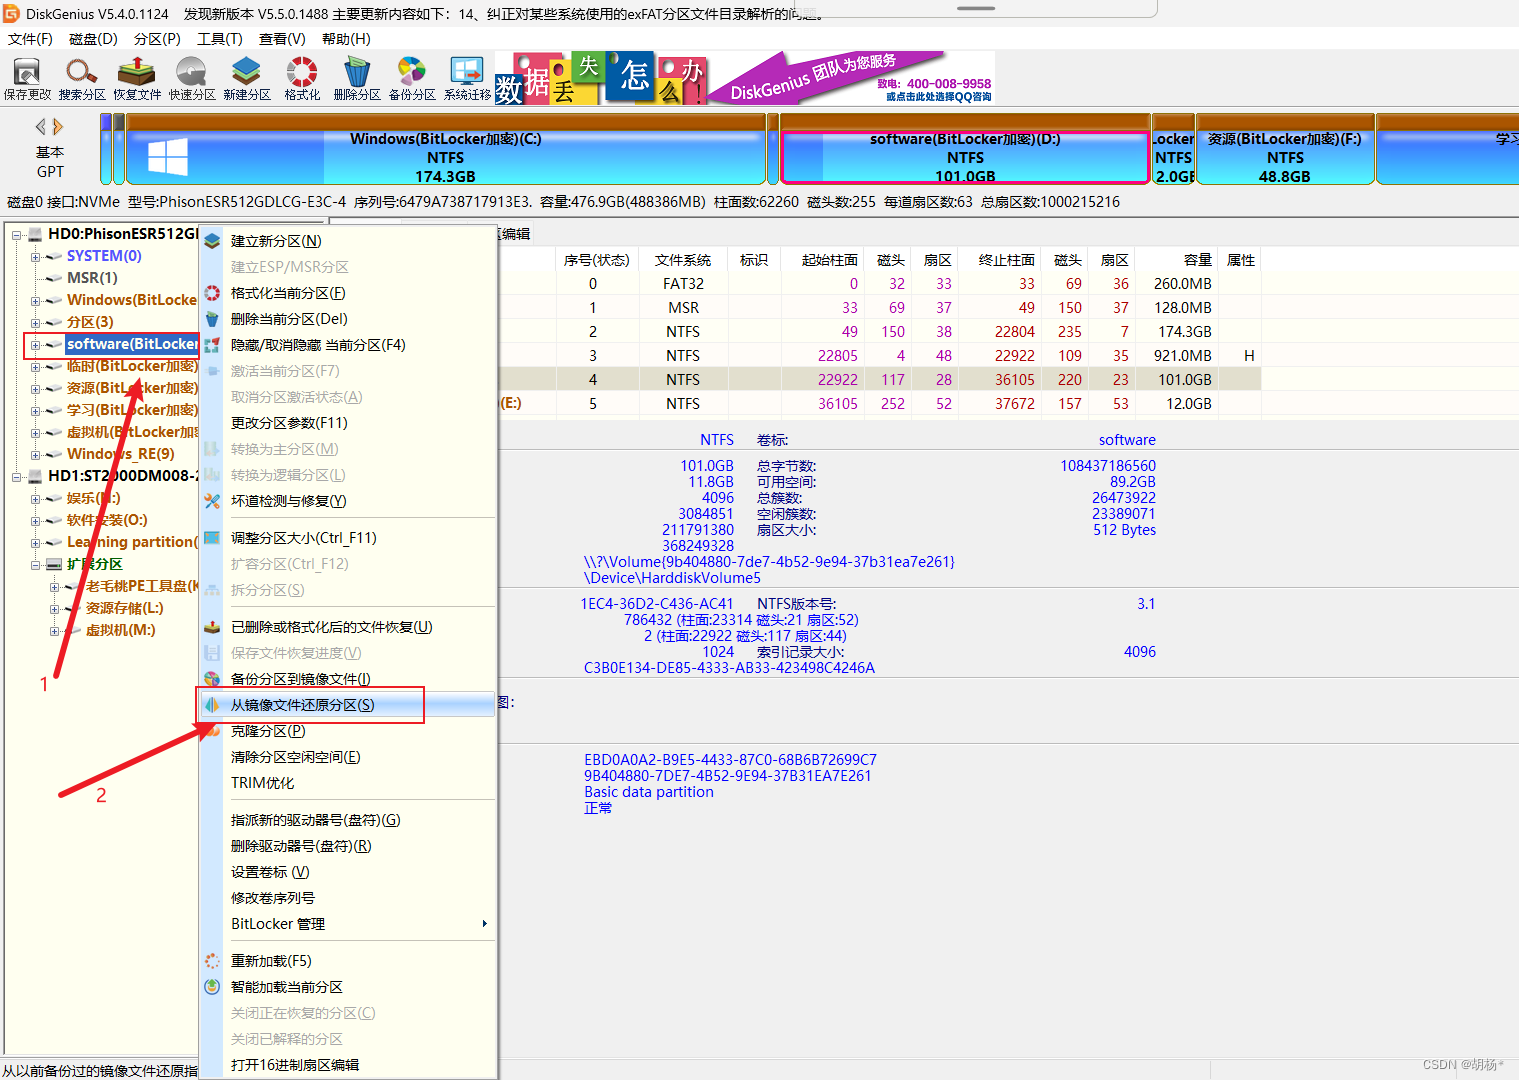The width and height of the screenshot is (1519, 1080).
Task: Choose 删除当前分区(Del) from context menu
Action: 348,319
